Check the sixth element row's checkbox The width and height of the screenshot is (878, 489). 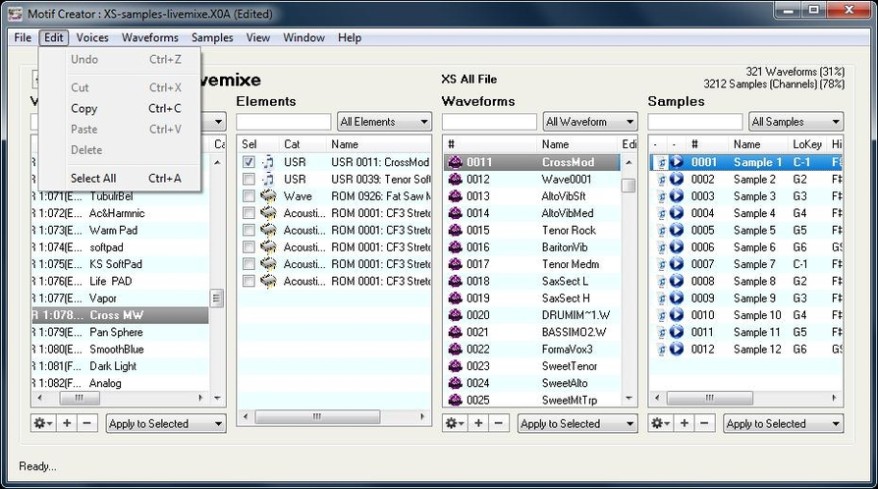(249, 247)
